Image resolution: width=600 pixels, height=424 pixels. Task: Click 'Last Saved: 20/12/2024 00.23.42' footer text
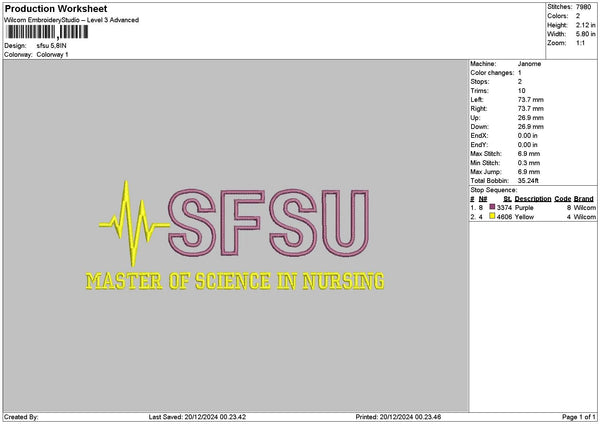[x=197, y=417]
